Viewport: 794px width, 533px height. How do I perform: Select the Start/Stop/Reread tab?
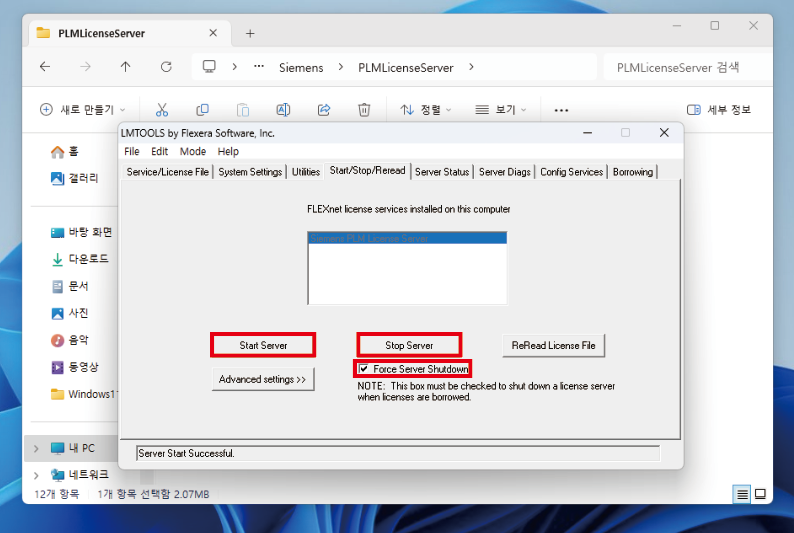click(368, 171)
